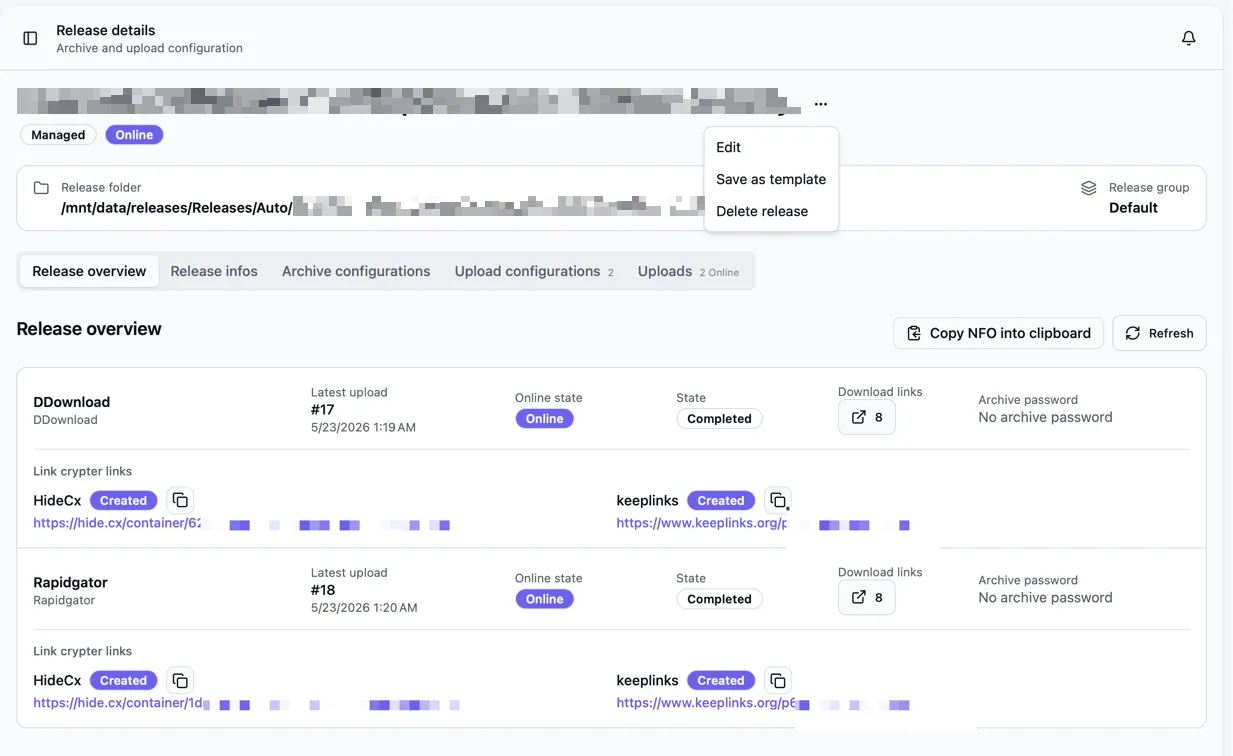
Task: Open the DDownload keeplinks.org link
Action: (763, 523)
